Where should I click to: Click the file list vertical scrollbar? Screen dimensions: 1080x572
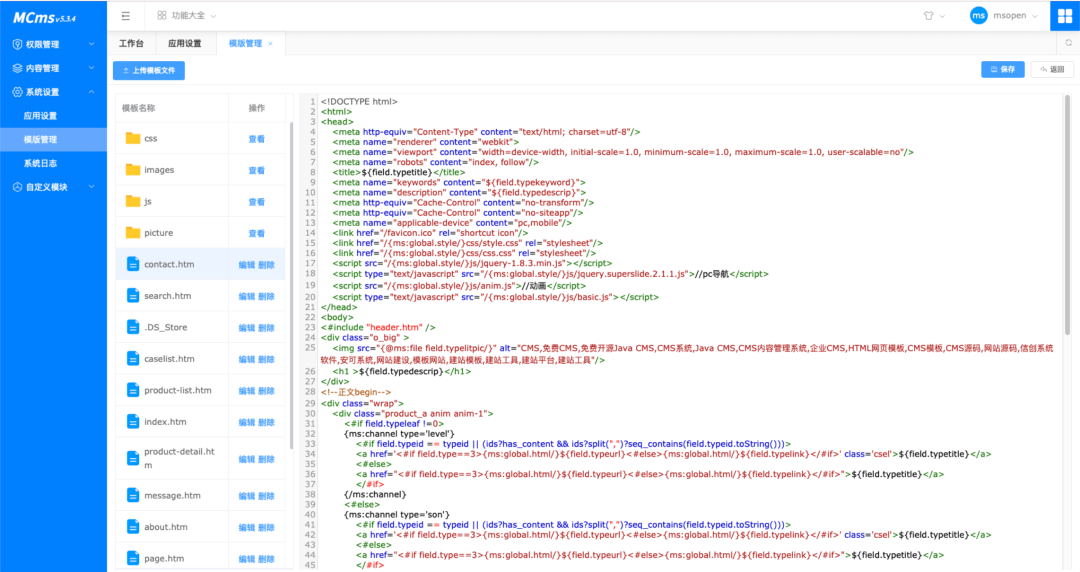coord(291,286)
